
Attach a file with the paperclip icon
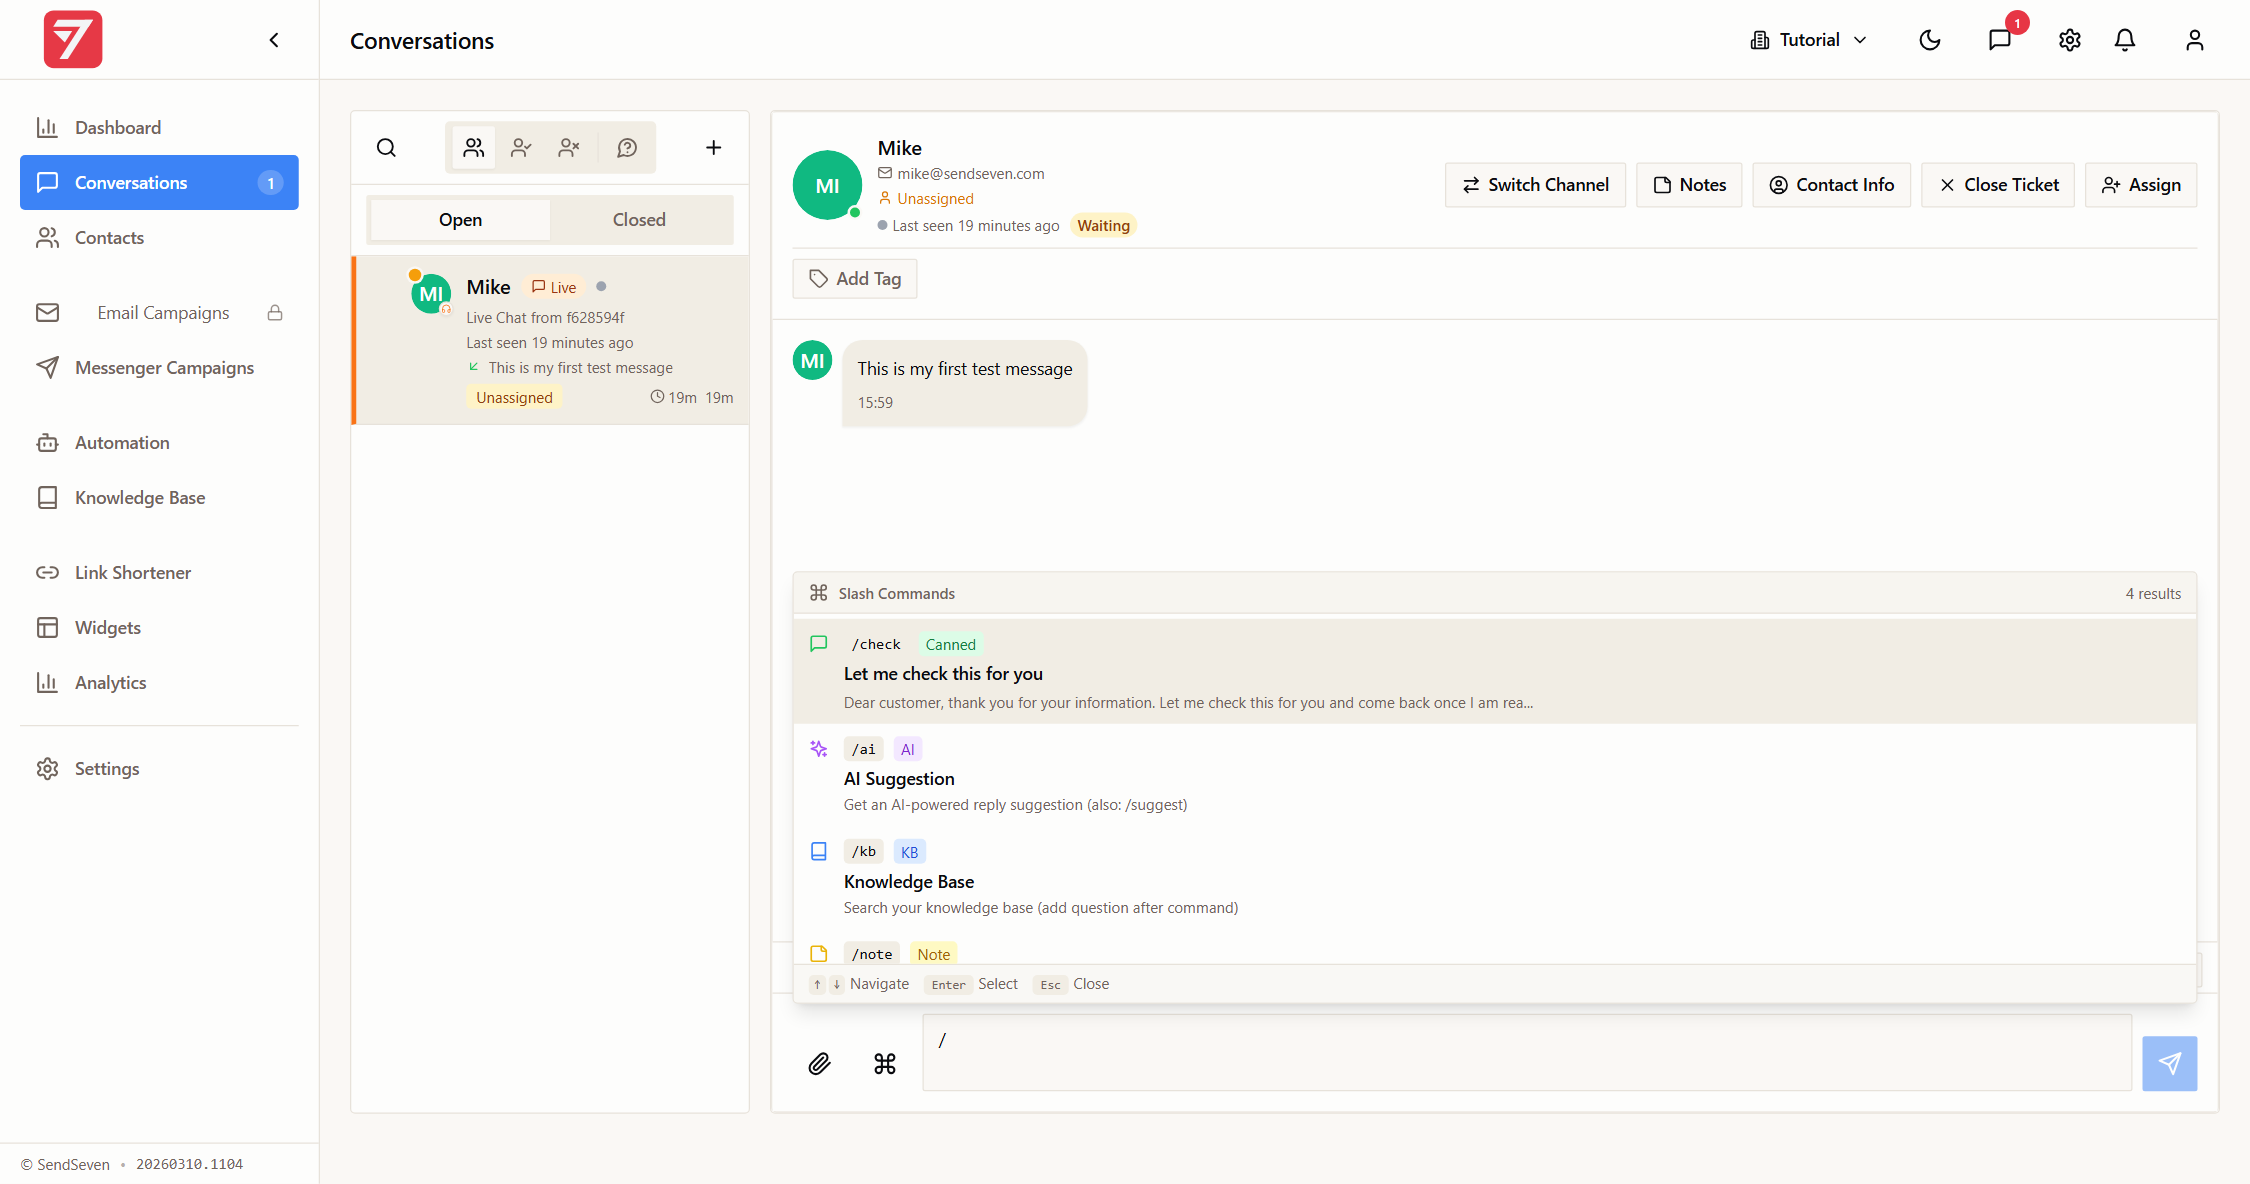[819, 1064]
